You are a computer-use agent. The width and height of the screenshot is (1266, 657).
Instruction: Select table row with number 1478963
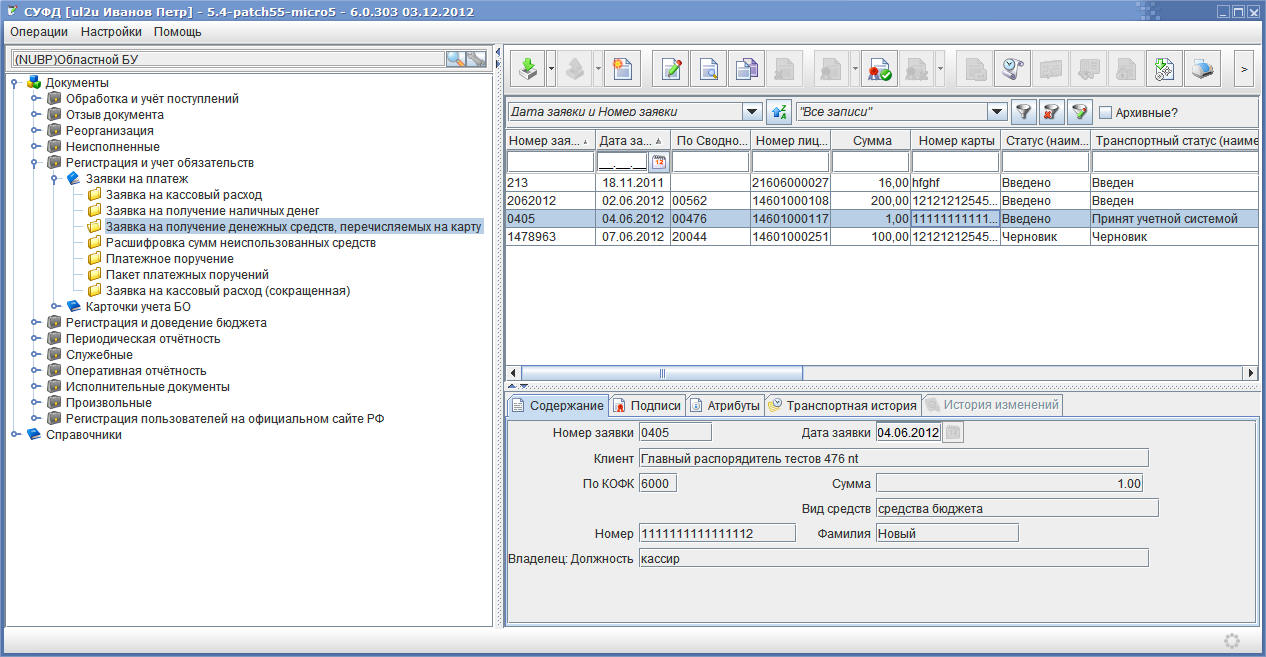[x=881, y=237]
